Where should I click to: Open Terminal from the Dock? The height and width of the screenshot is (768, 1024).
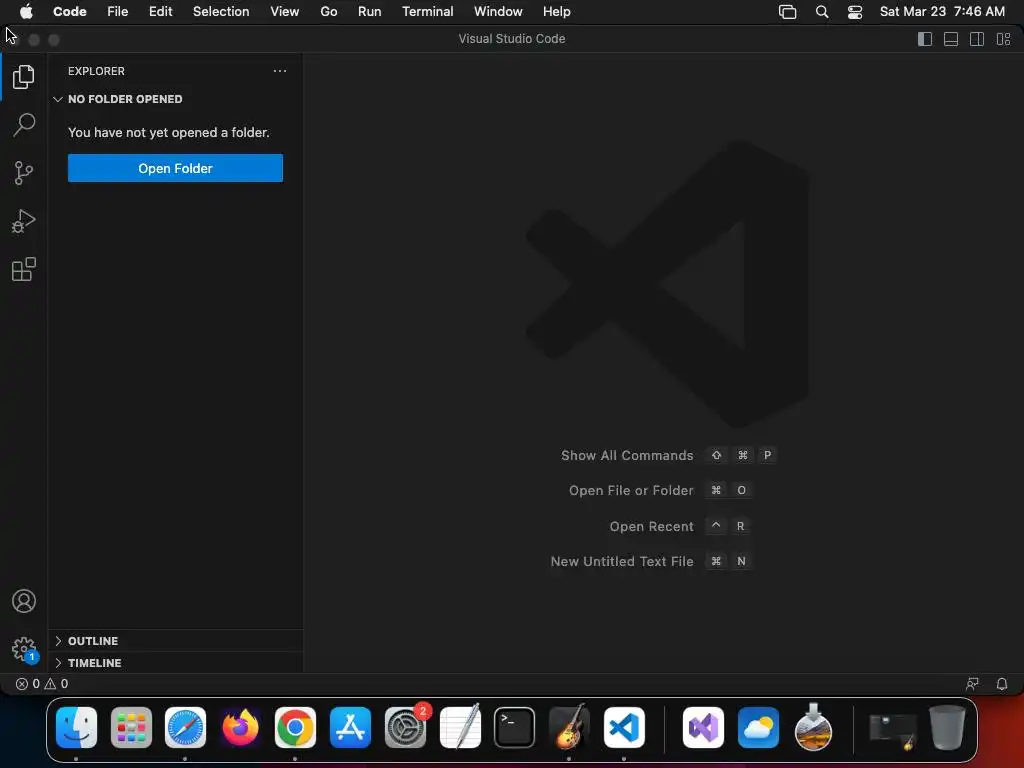coord(515,728)
